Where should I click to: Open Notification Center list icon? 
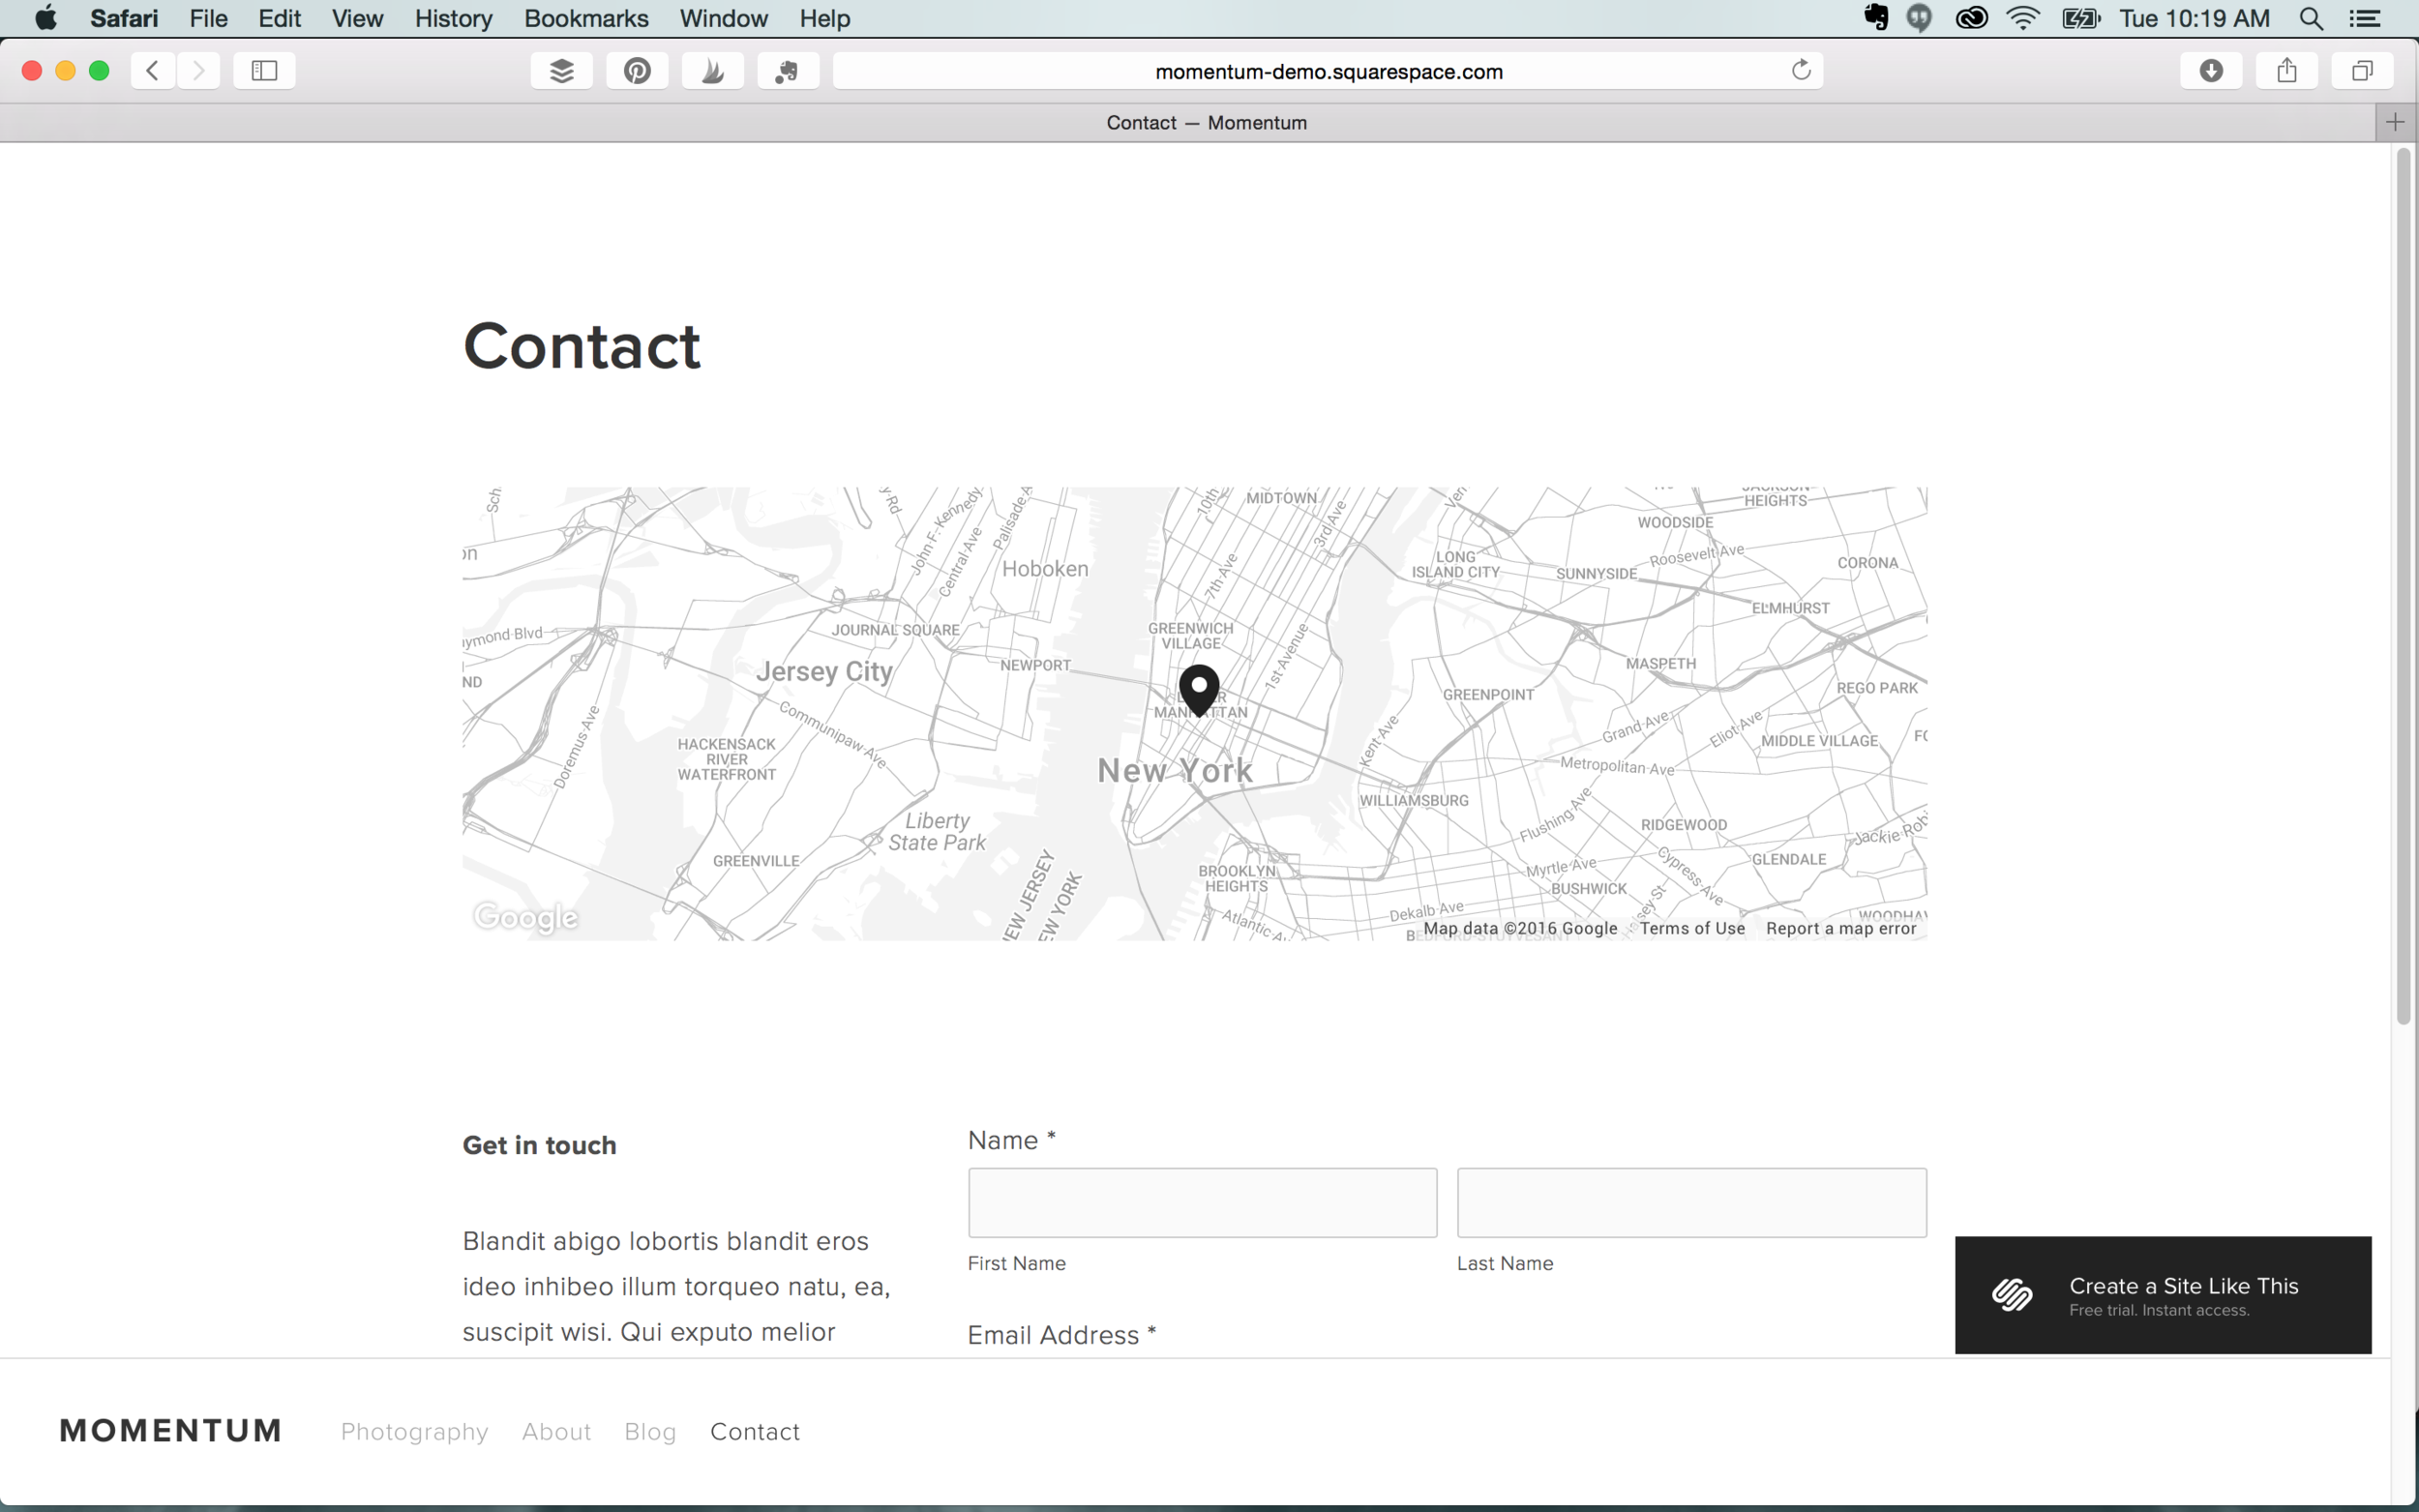point(2364,18)
